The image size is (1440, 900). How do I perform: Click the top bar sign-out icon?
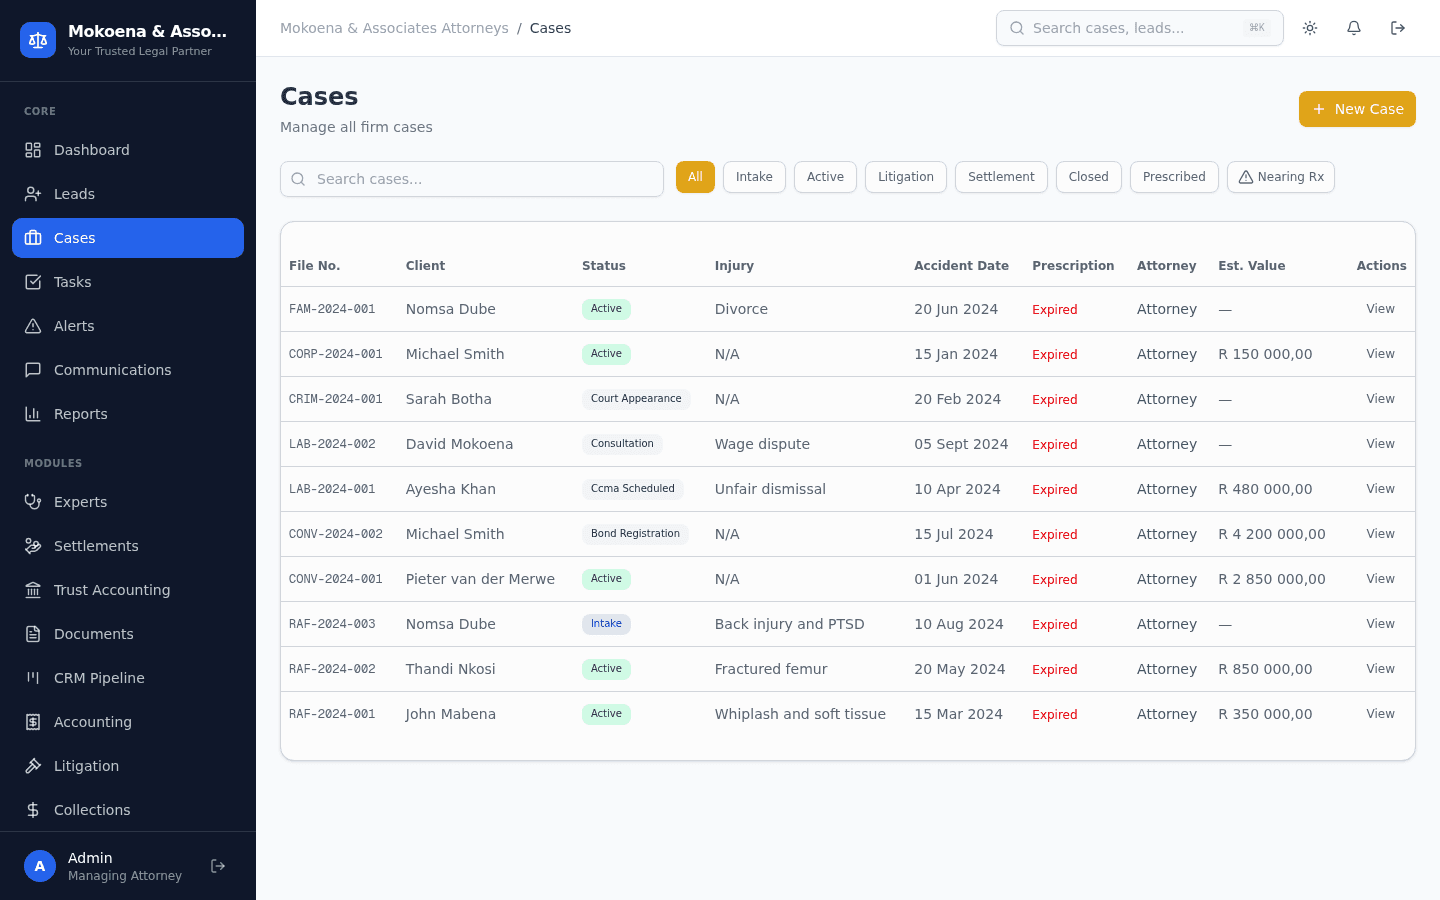coord(1398,28)
